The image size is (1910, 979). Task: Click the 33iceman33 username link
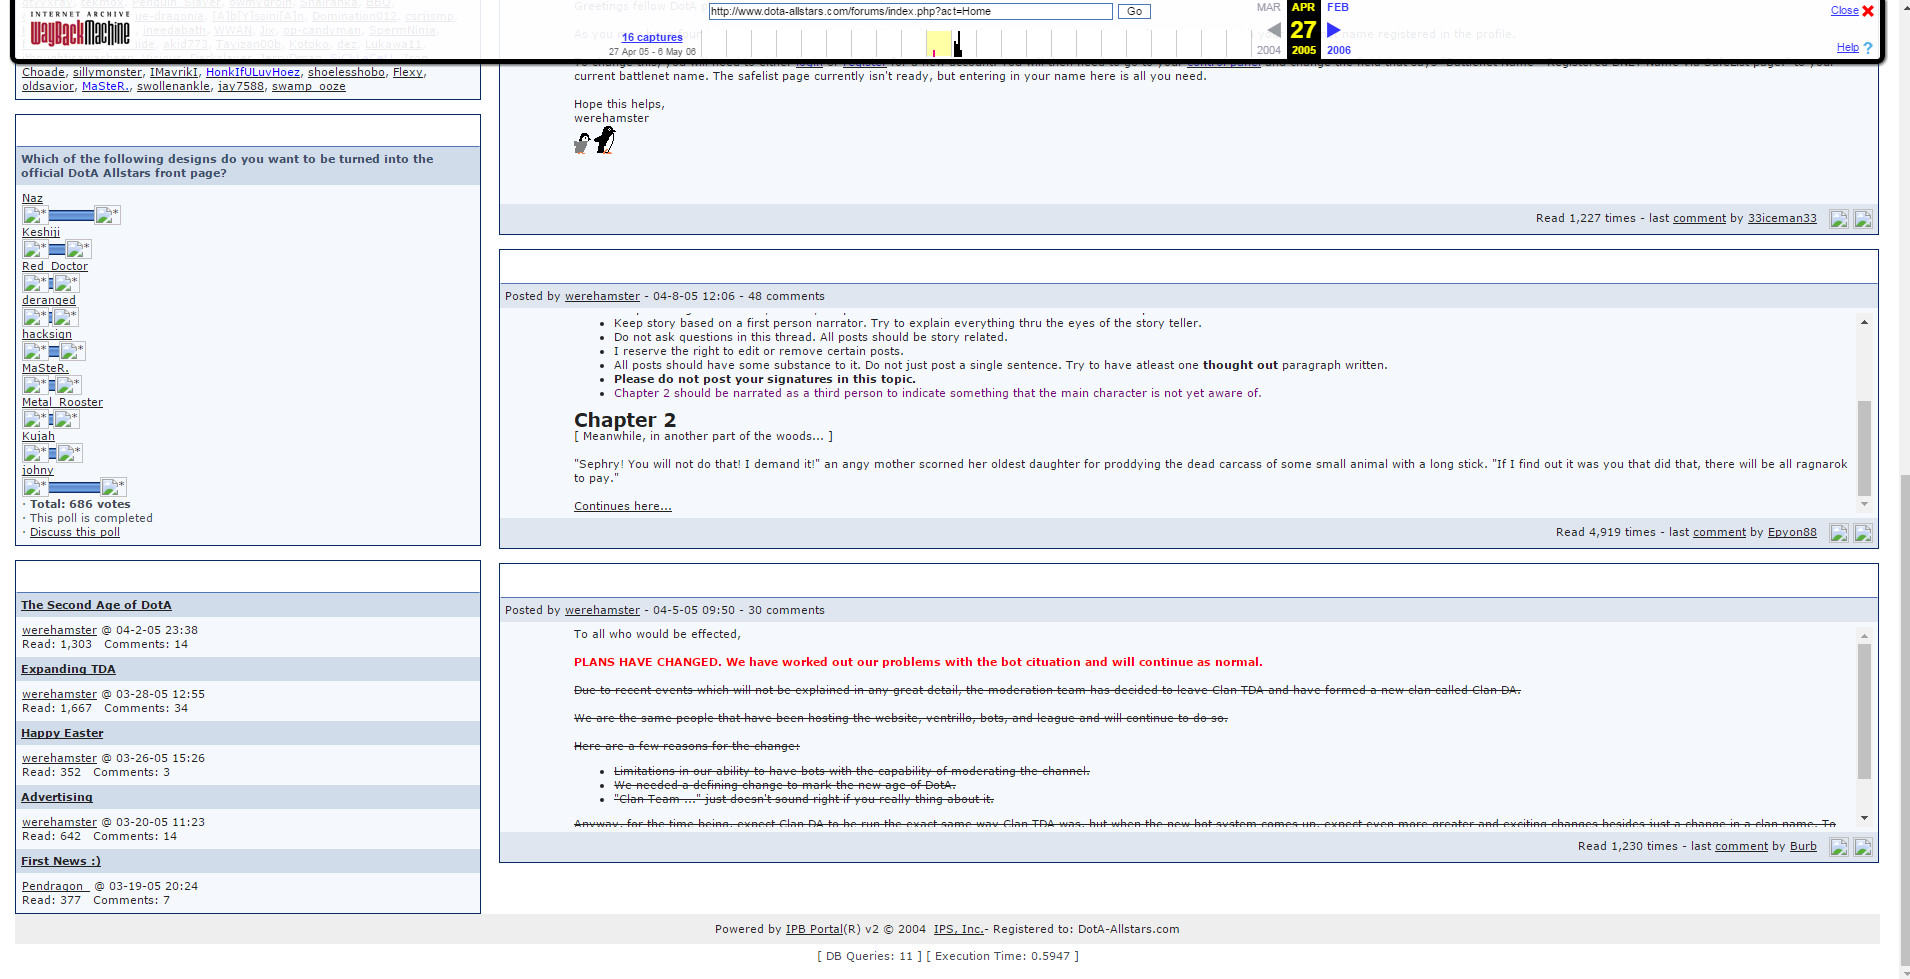(1782, 218)
